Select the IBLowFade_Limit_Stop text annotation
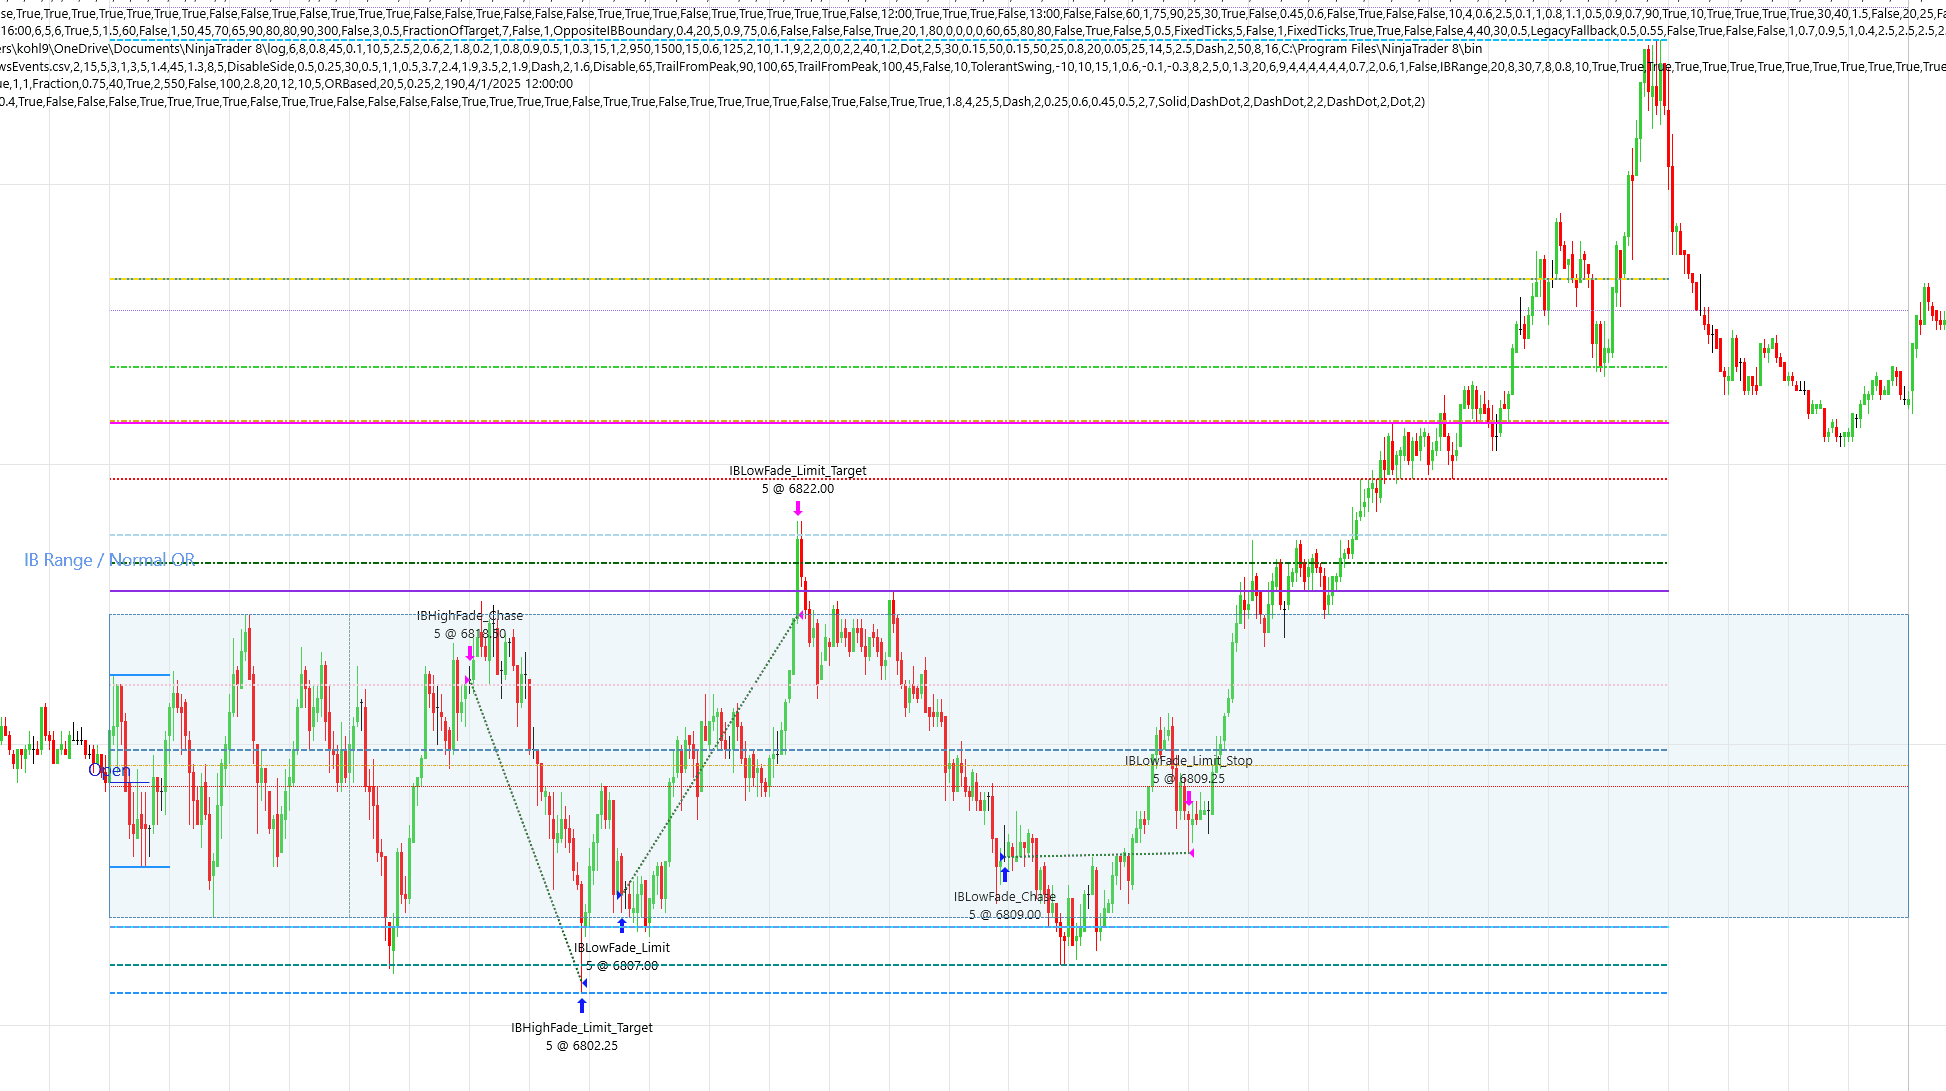The height and width of the screenshot is (1091, 1946). point(1188,761)
